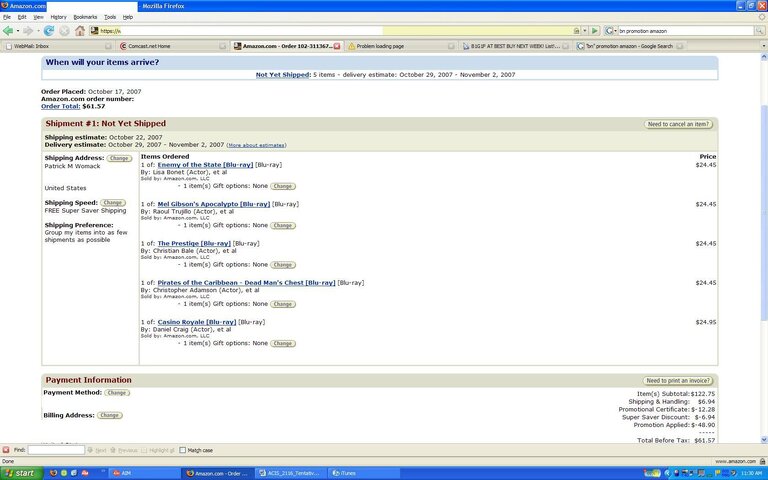768x480 pixels.
Task: Close the WebMail: Inbox tab
Action: point(108,46)
